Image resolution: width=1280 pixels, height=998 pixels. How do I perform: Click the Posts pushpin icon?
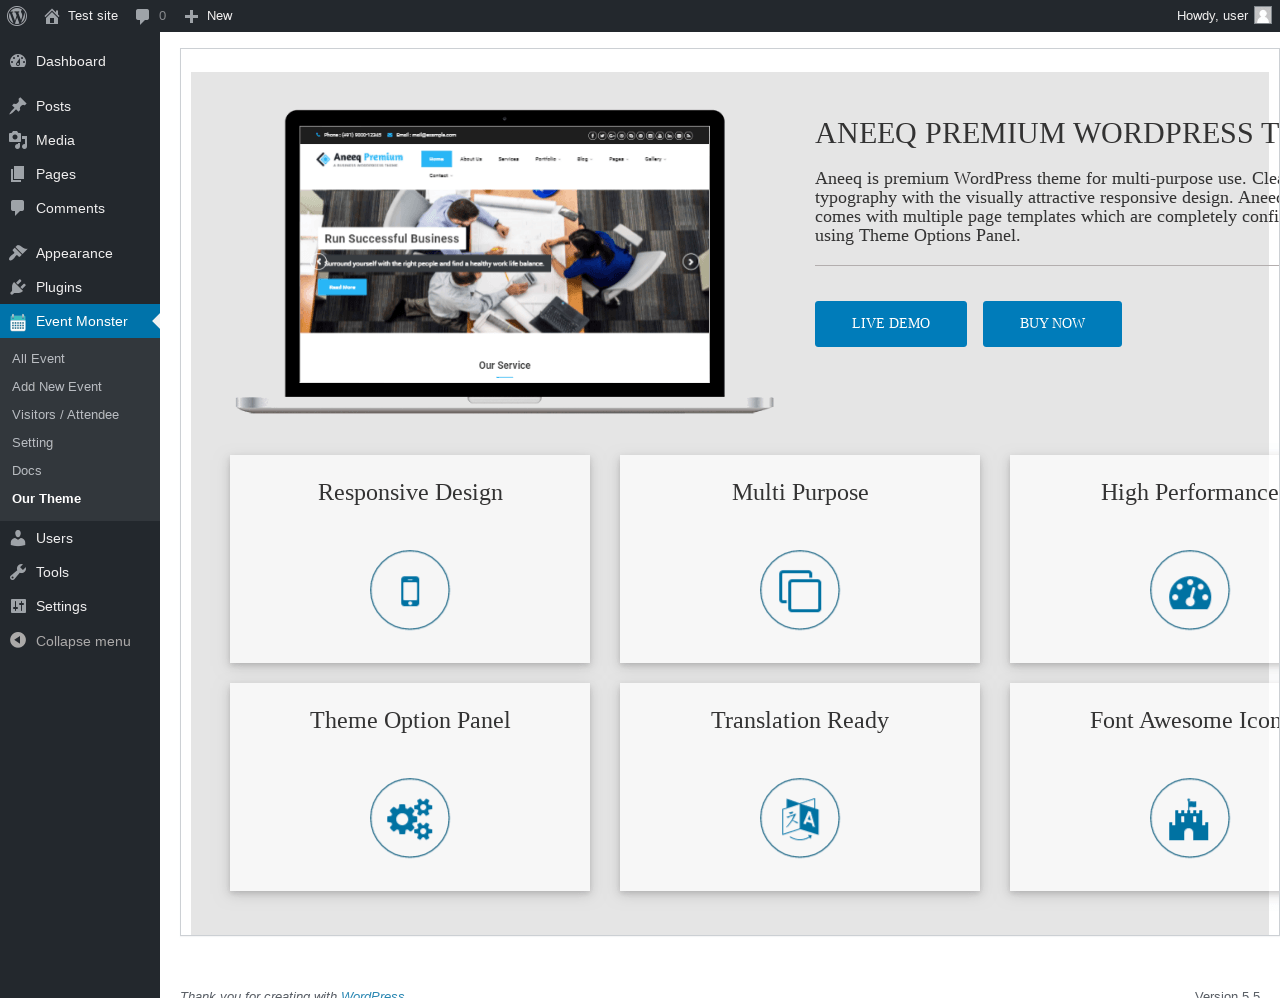click(18, 106)
